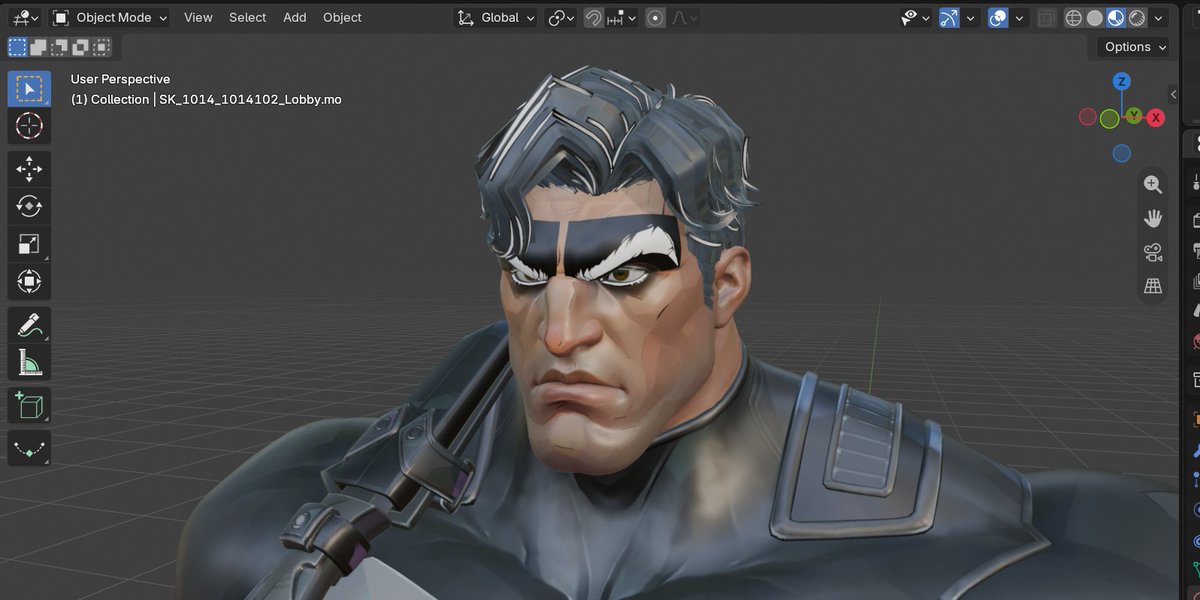This screenshot has width=1200, height=600.
Task: Select the Rotate tool
Action: (x=29, y=207)
